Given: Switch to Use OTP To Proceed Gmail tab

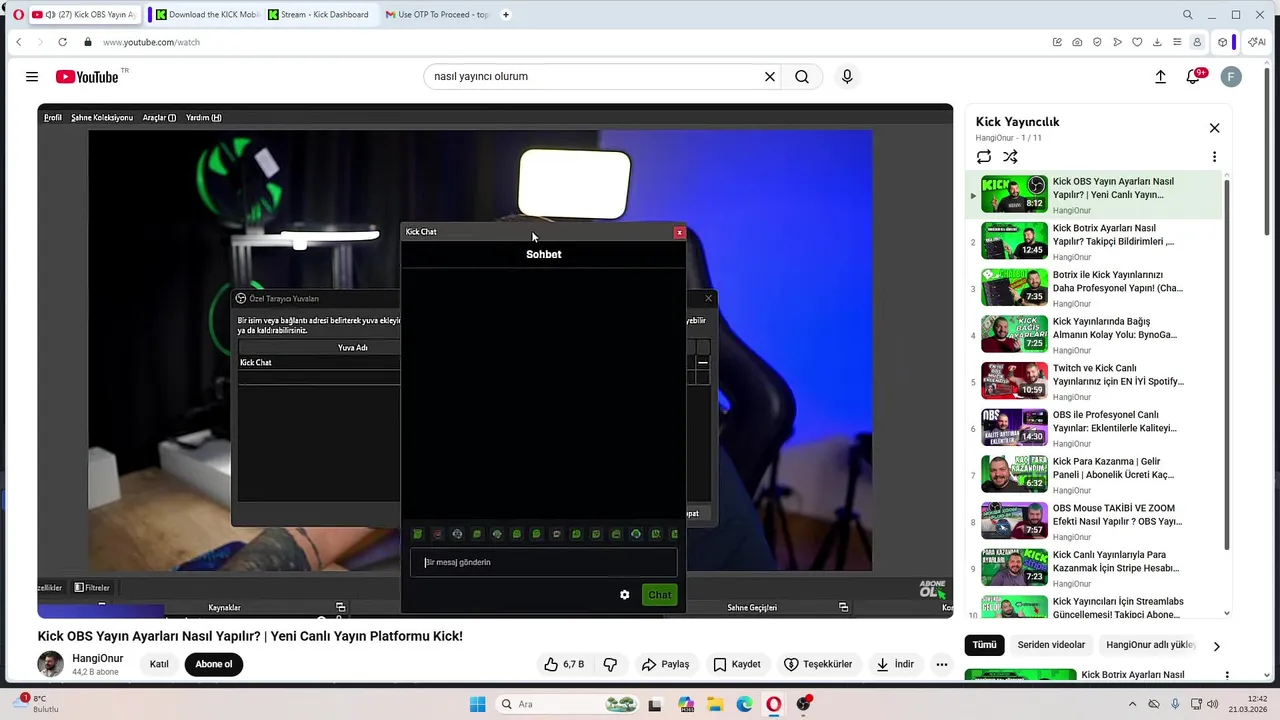Looking at the screenshot, I should coord(437,15).
